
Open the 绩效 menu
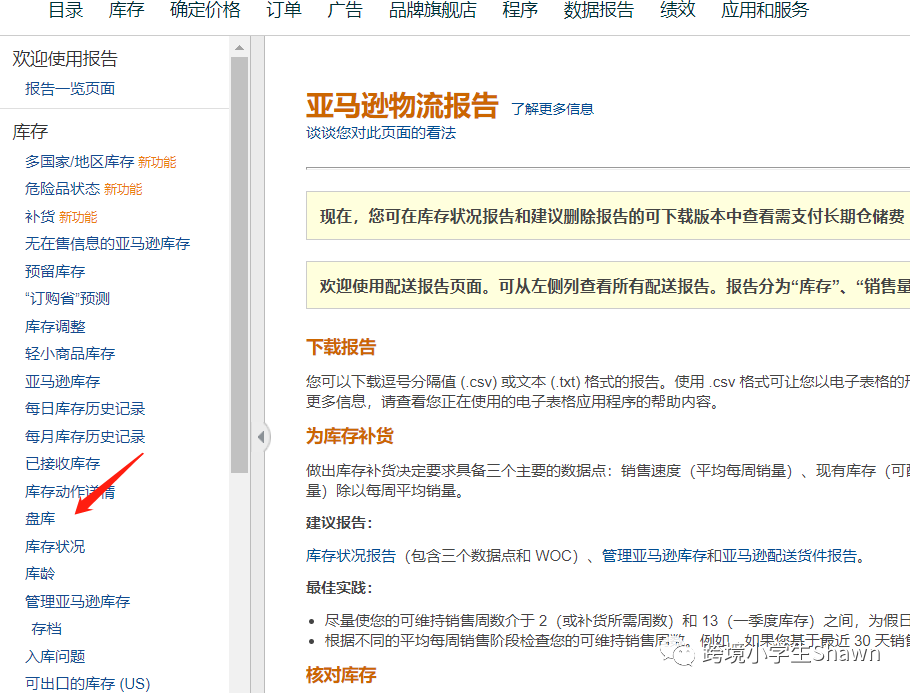(677, 10)
